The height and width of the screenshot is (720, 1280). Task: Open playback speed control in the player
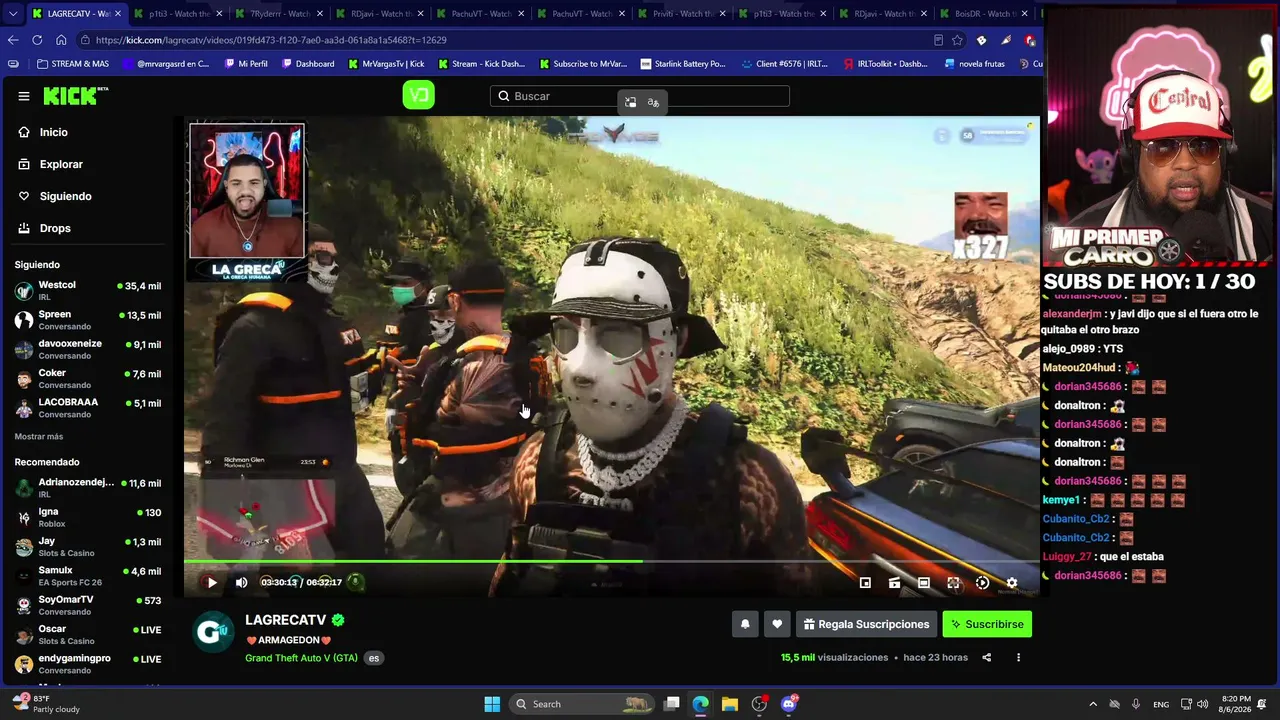(x=982, y=582)
